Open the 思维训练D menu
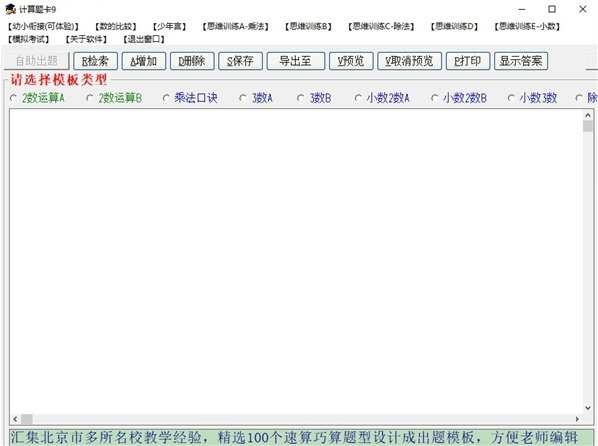598x446 pixels. click(x=454, y=26)
